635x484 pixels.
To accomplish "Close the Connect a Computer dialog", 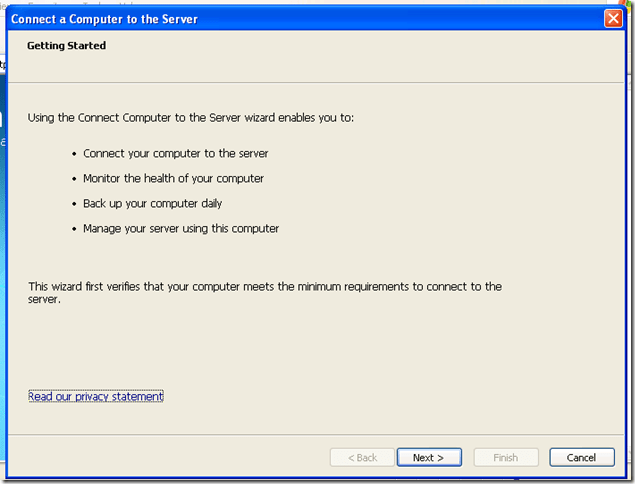I will [614, 18].
